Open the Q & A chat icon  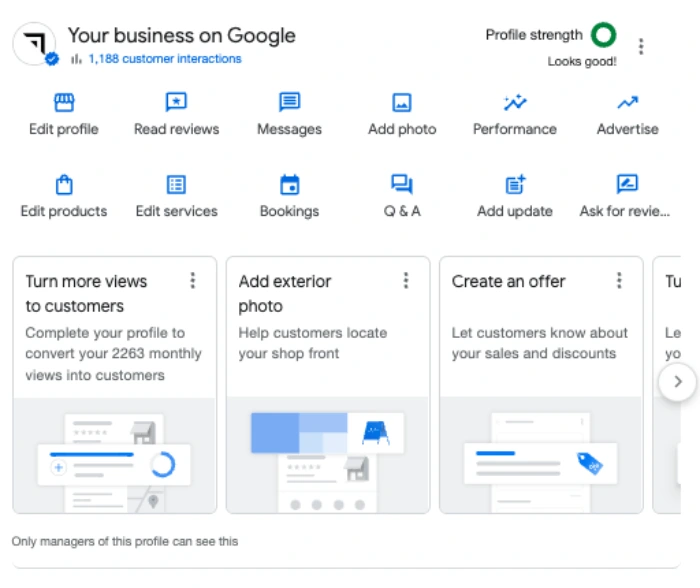tap(402, 184)
